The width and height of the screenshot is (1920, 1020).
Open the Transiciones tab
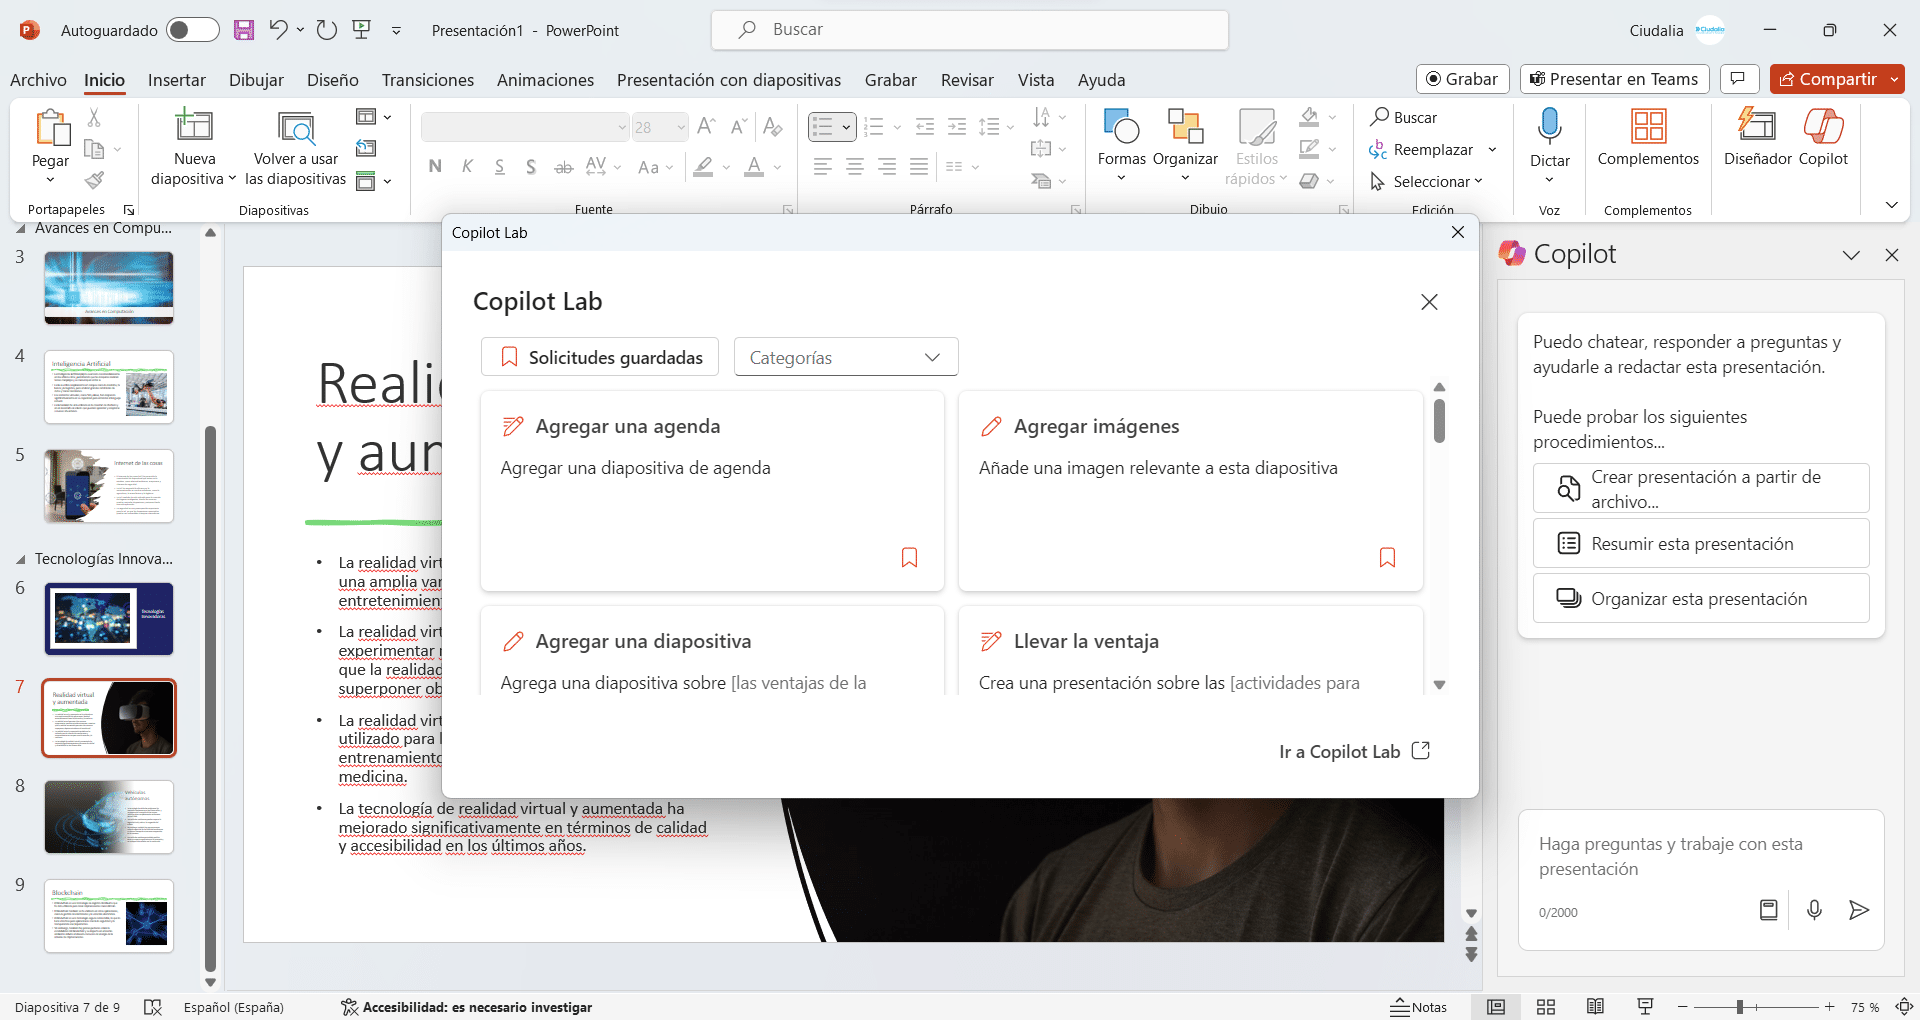[x=427, y=80]
